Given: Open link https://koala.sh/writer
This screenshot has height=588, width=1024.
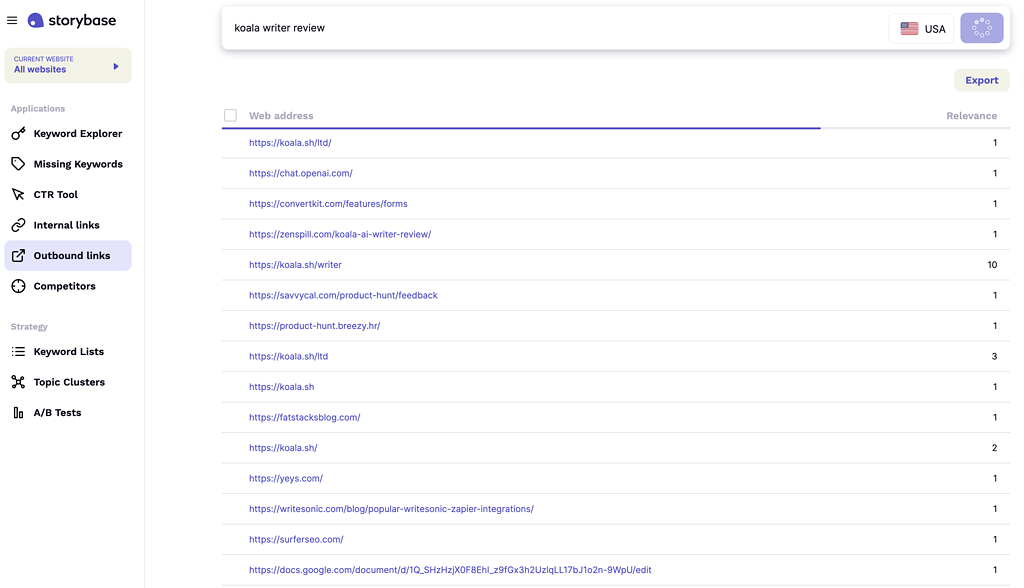Looking at the screenshot, I should 295,265.
